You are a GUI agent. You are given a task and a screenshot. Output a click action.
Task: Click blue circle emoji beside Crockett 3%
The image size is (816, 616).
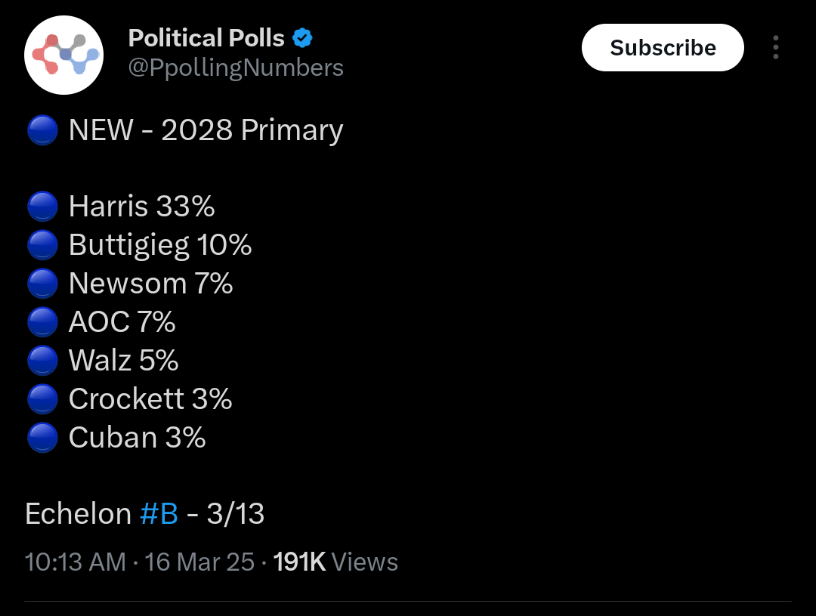pyautogui.click(x=42, y=399)
